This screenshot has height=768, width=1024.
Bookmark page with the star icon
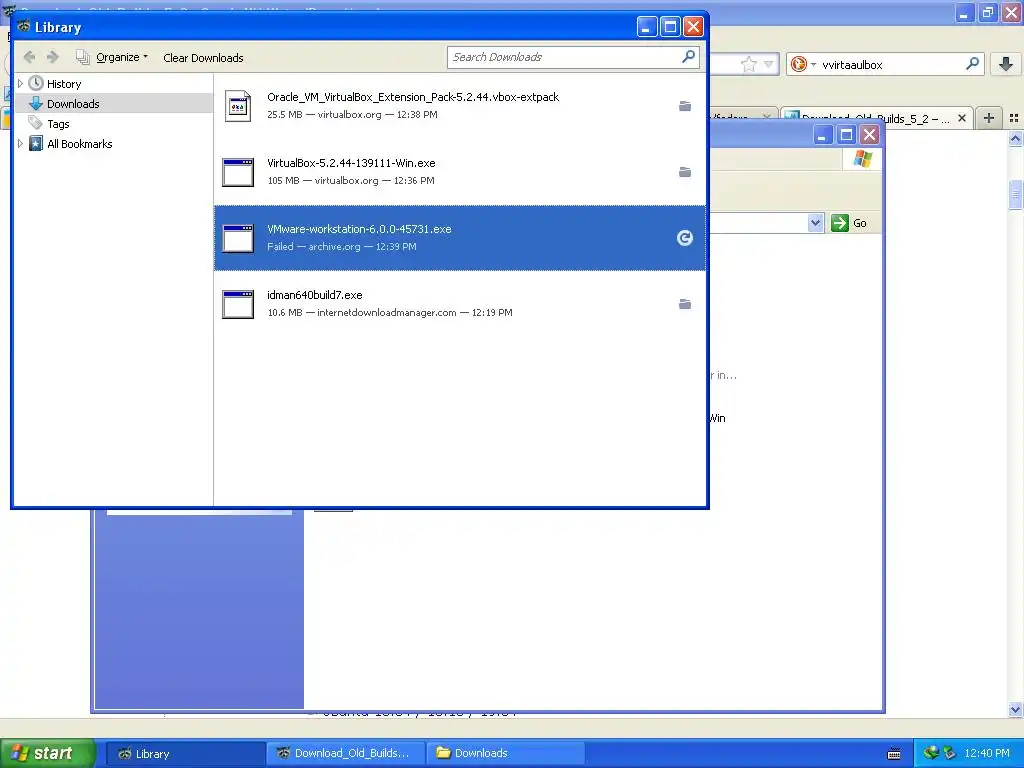coord(748,64)
